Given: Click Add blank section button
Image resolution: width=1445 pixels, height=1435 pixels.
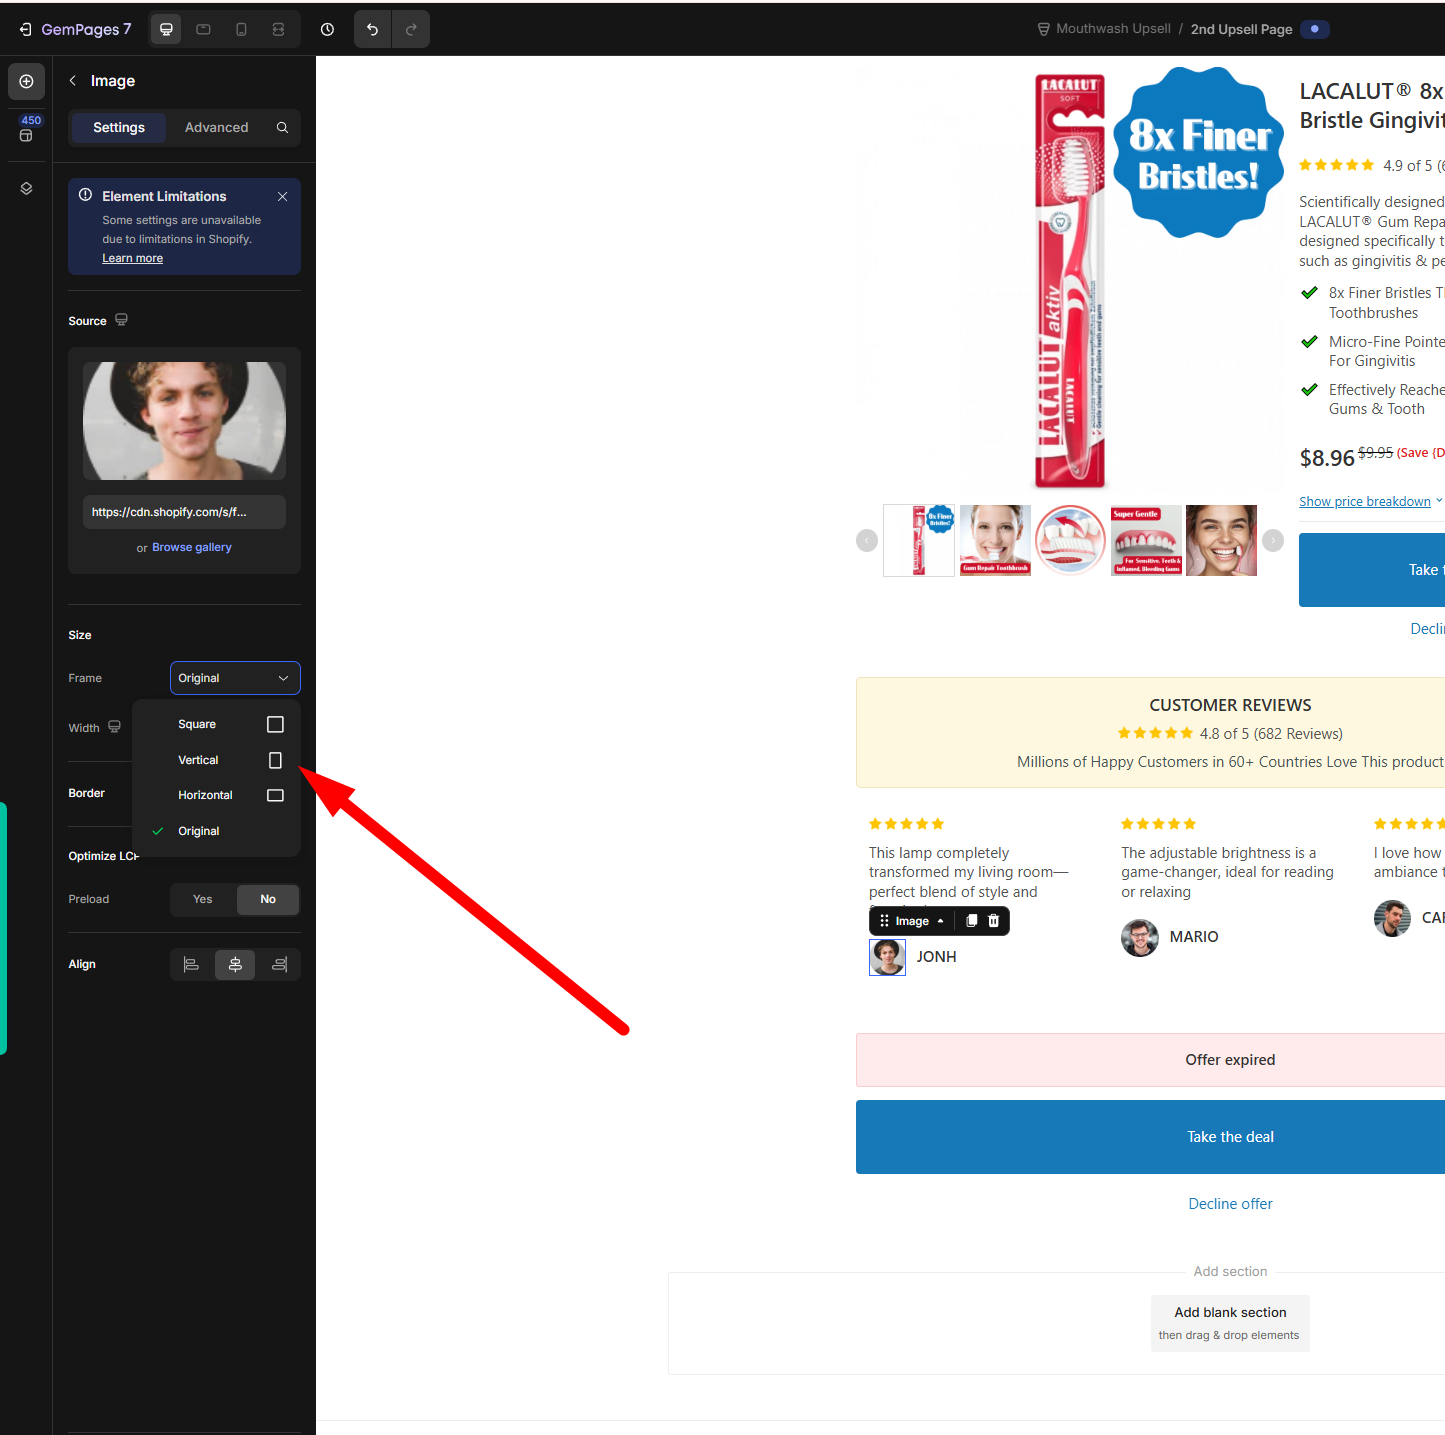Looking at the screenshot, I should point(1229,1323).
